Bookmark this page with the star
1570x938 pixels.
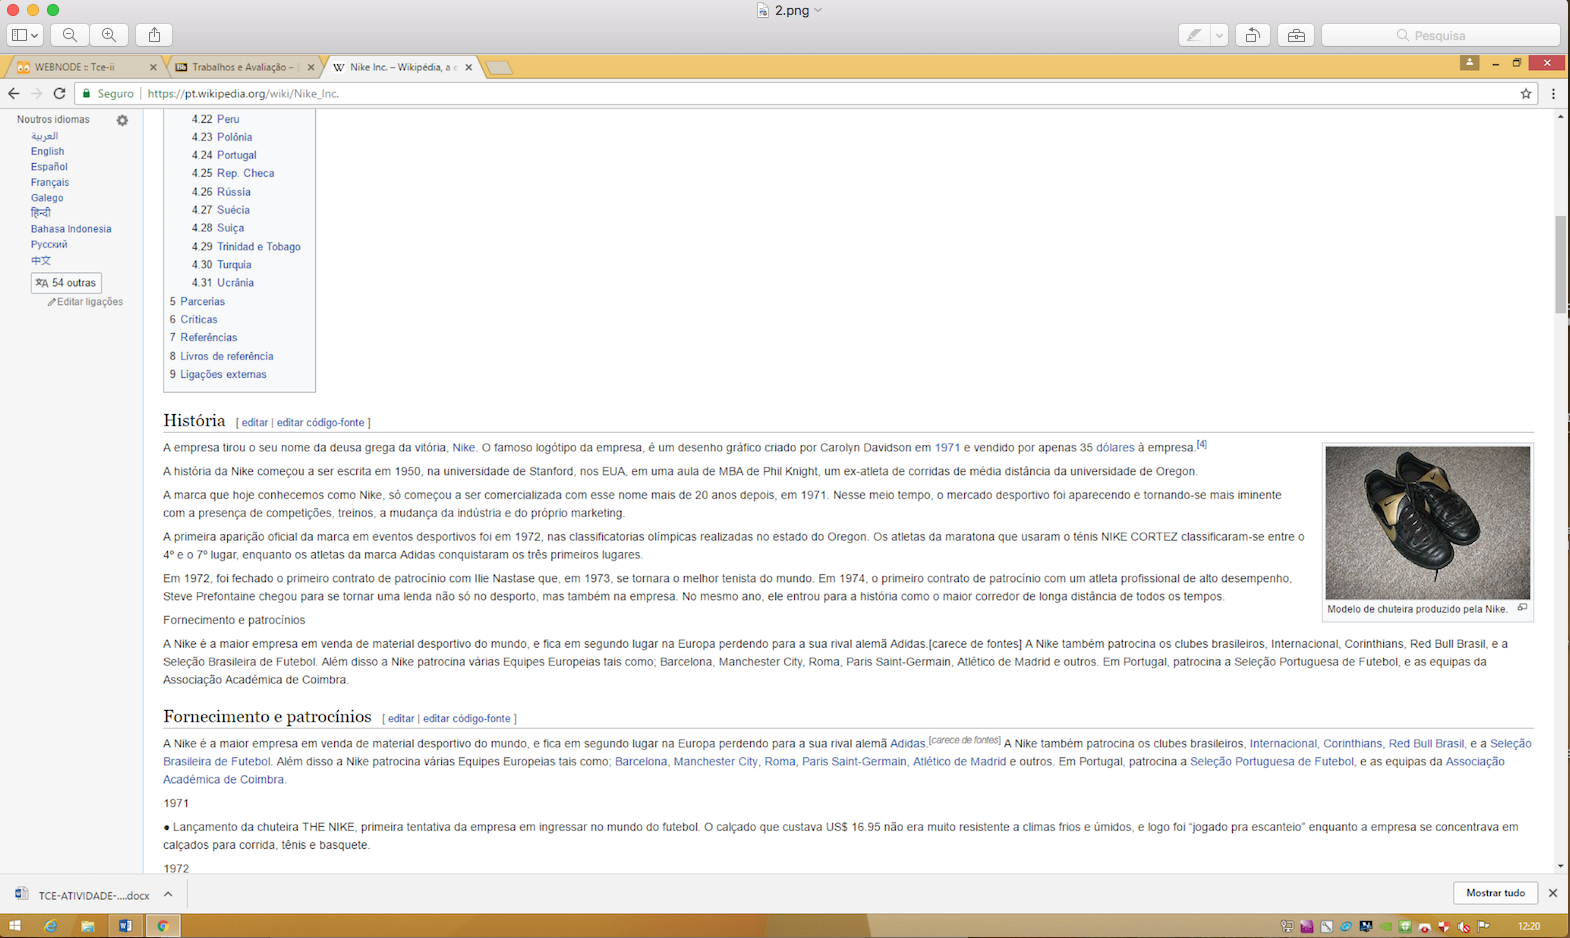point(1526,93)
